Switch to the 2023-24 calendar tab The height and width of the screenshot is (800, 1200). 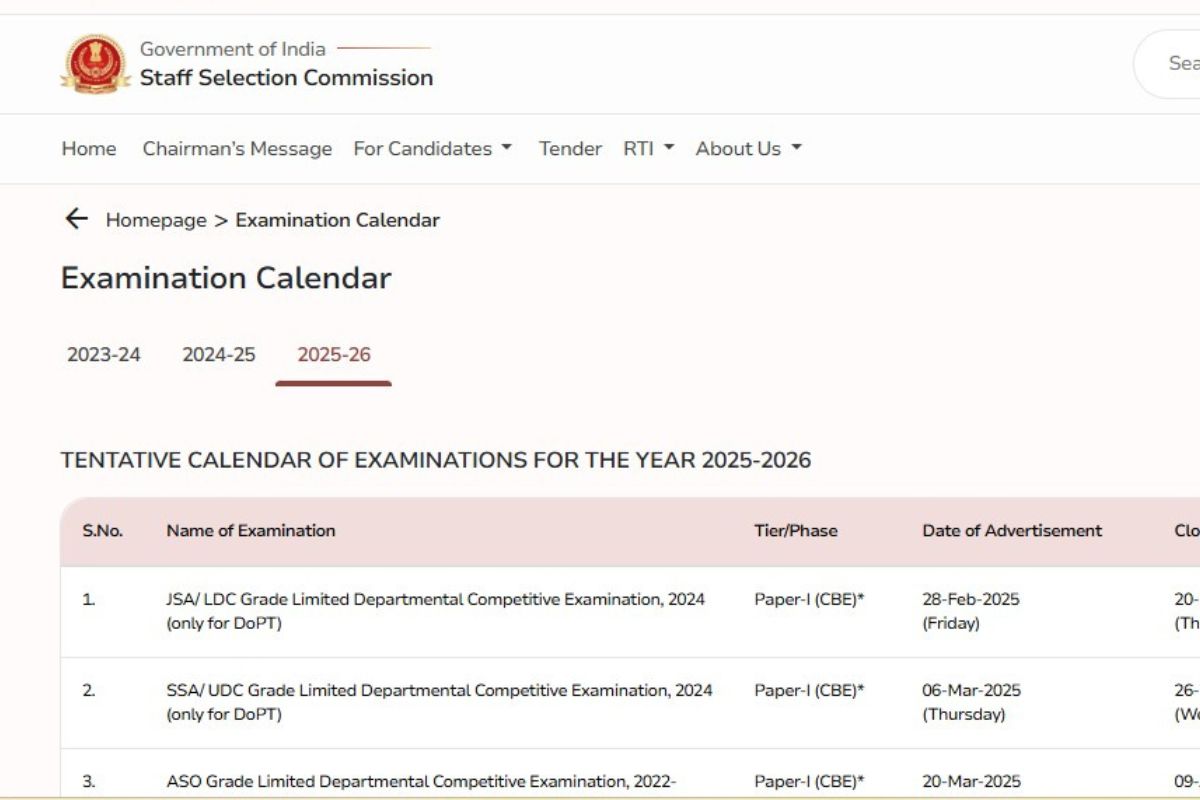point(104,354)
